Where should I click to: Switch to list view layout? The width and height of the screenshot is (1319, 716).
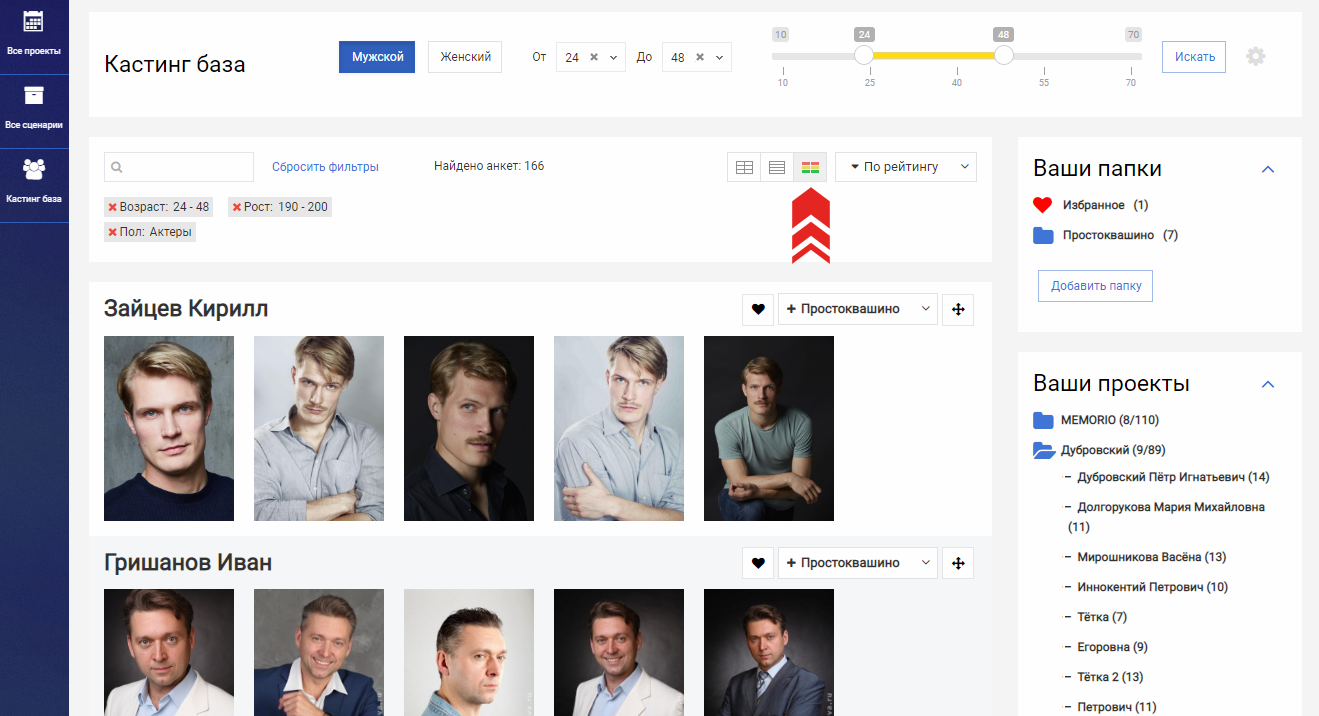pos(777,167)
